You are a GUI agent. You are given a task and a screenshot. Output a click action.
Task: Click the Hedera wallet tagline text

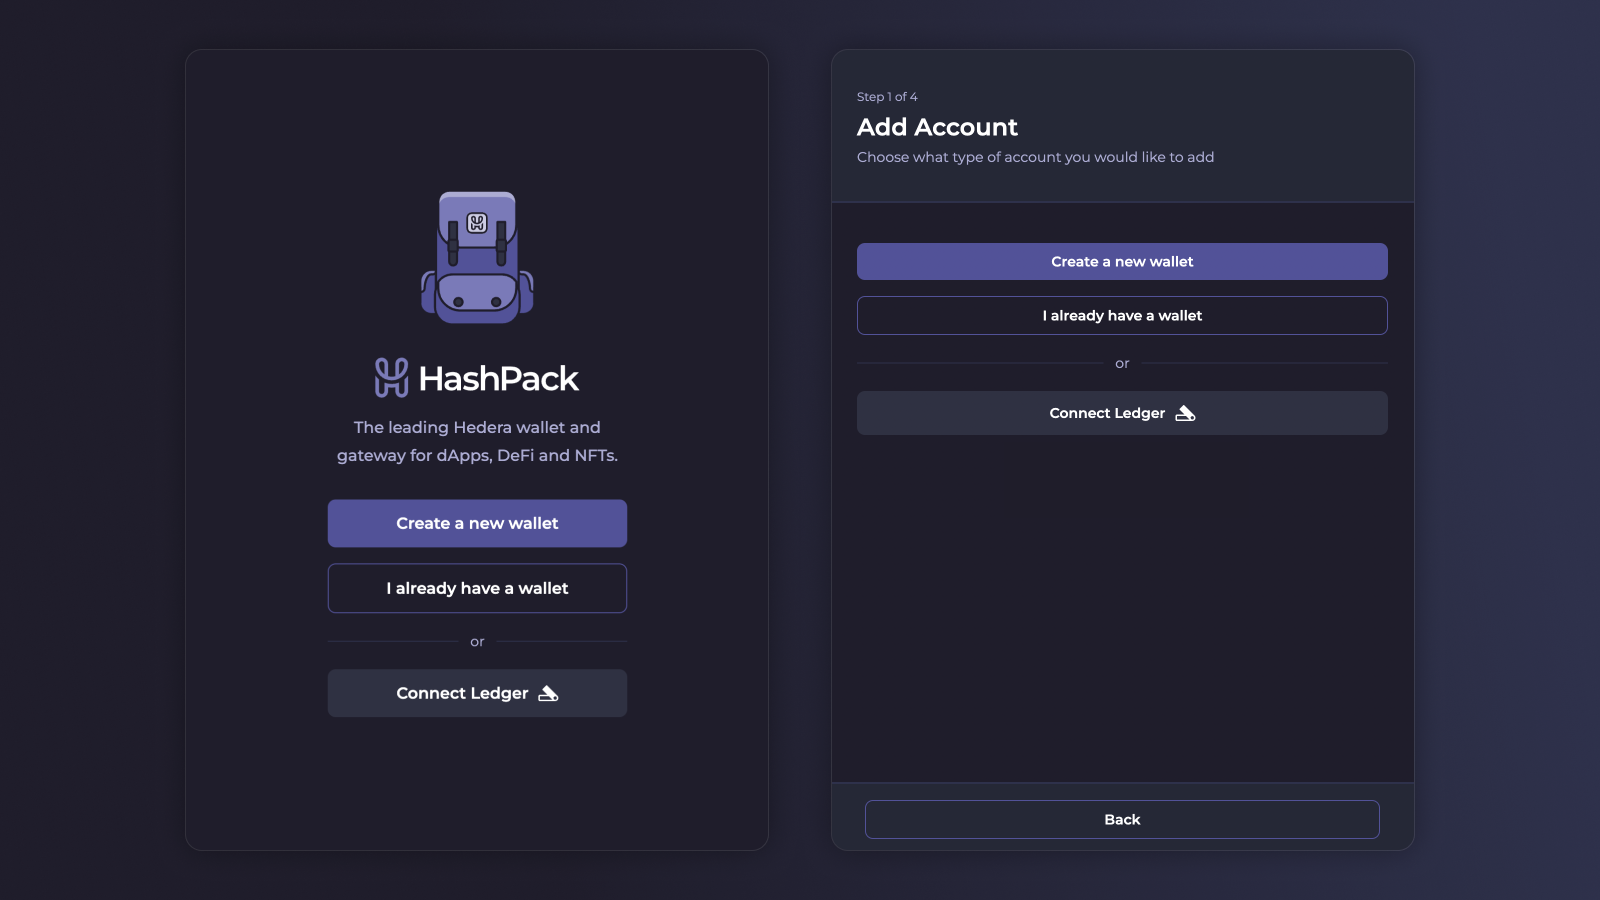coord(477,441)
